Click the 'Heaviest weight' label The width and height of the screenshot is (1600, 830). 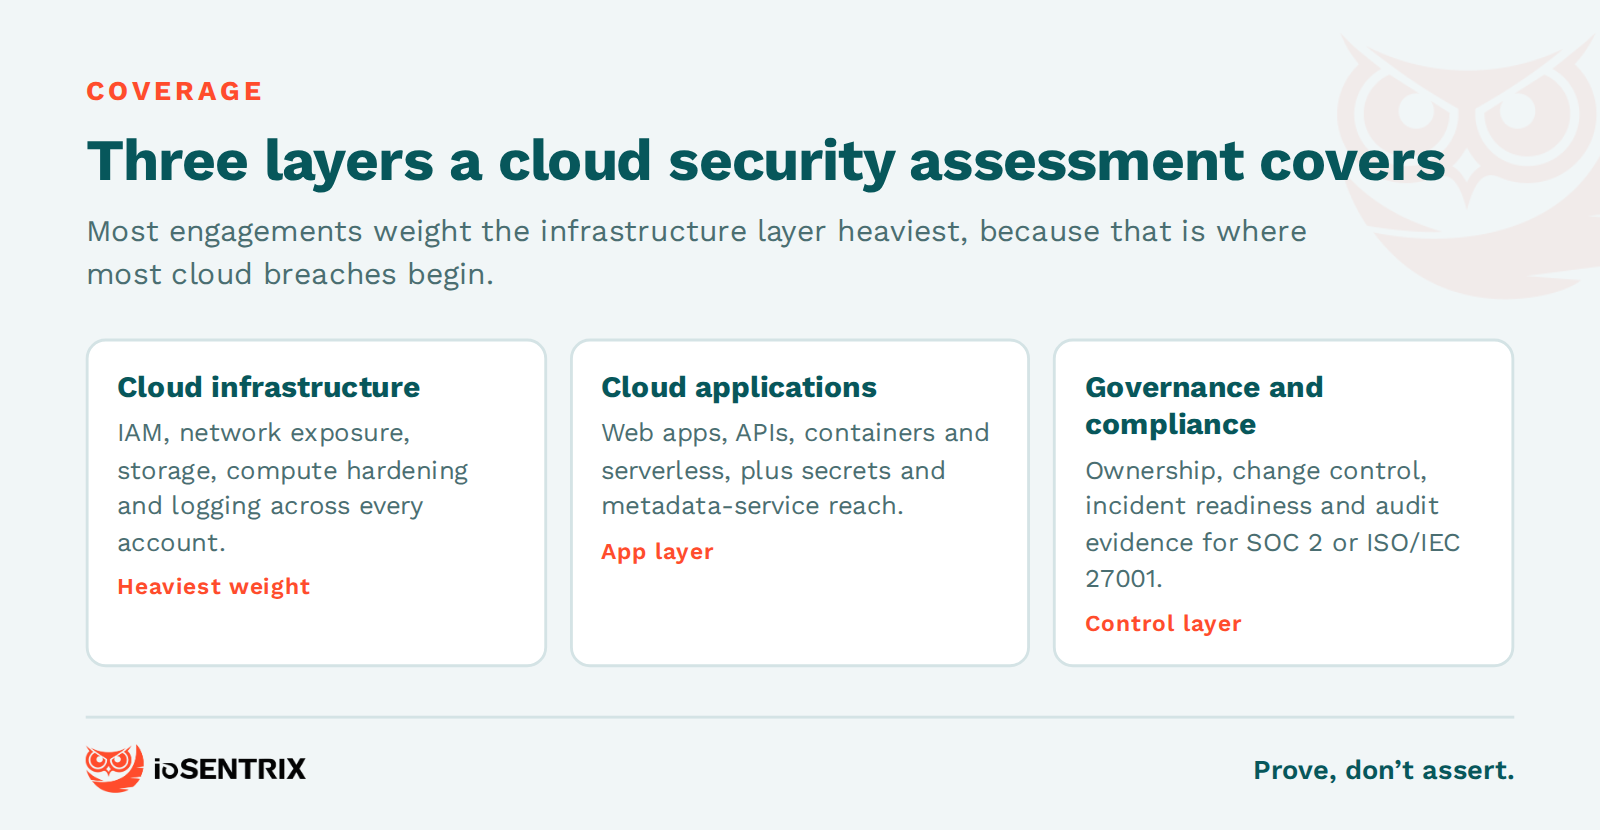tap(214, 587)
